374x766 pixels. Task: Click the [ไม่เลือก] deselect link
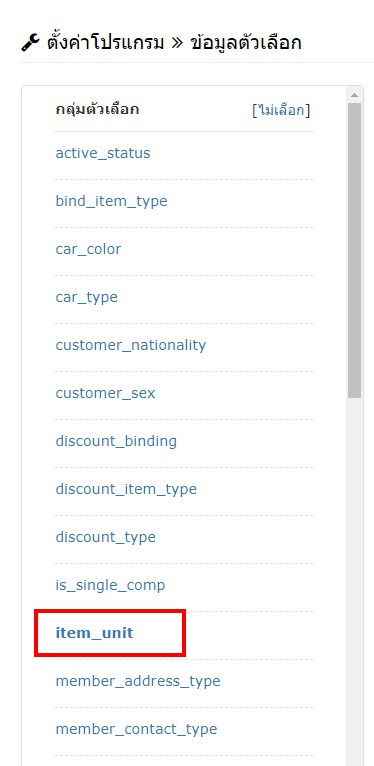coord(281,110)
